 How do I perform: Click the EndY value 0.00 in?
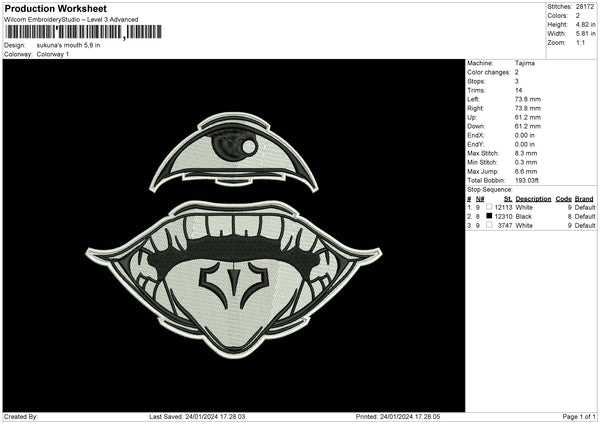(525, 144)
